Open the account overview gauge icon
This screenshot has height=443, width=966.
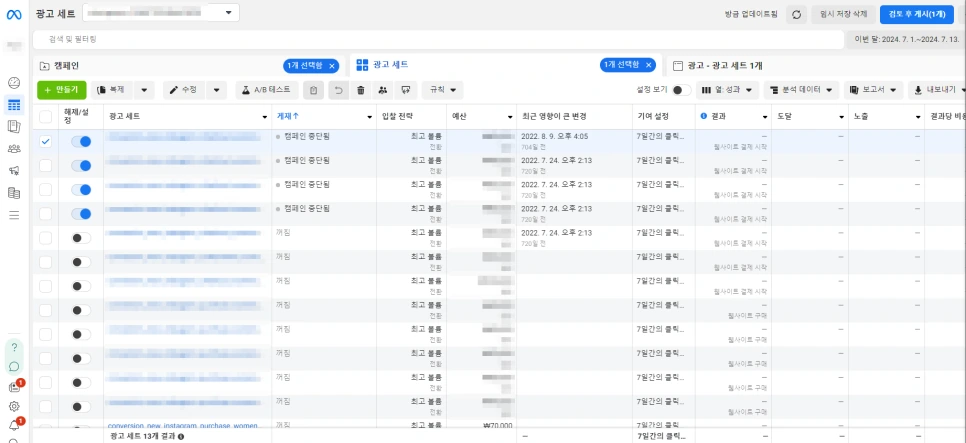coord(14,83)
